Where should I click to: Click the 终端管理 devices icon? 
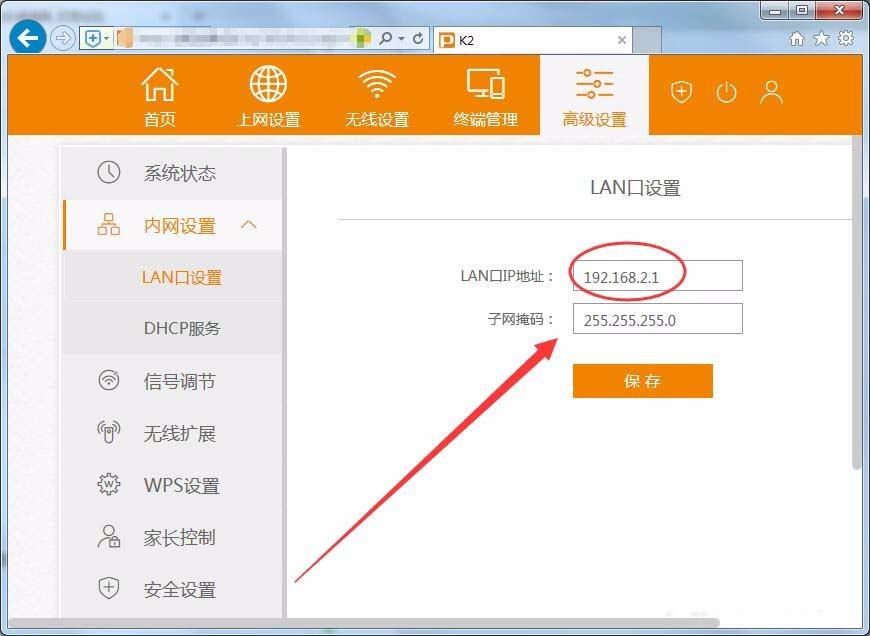click(485, 85)
